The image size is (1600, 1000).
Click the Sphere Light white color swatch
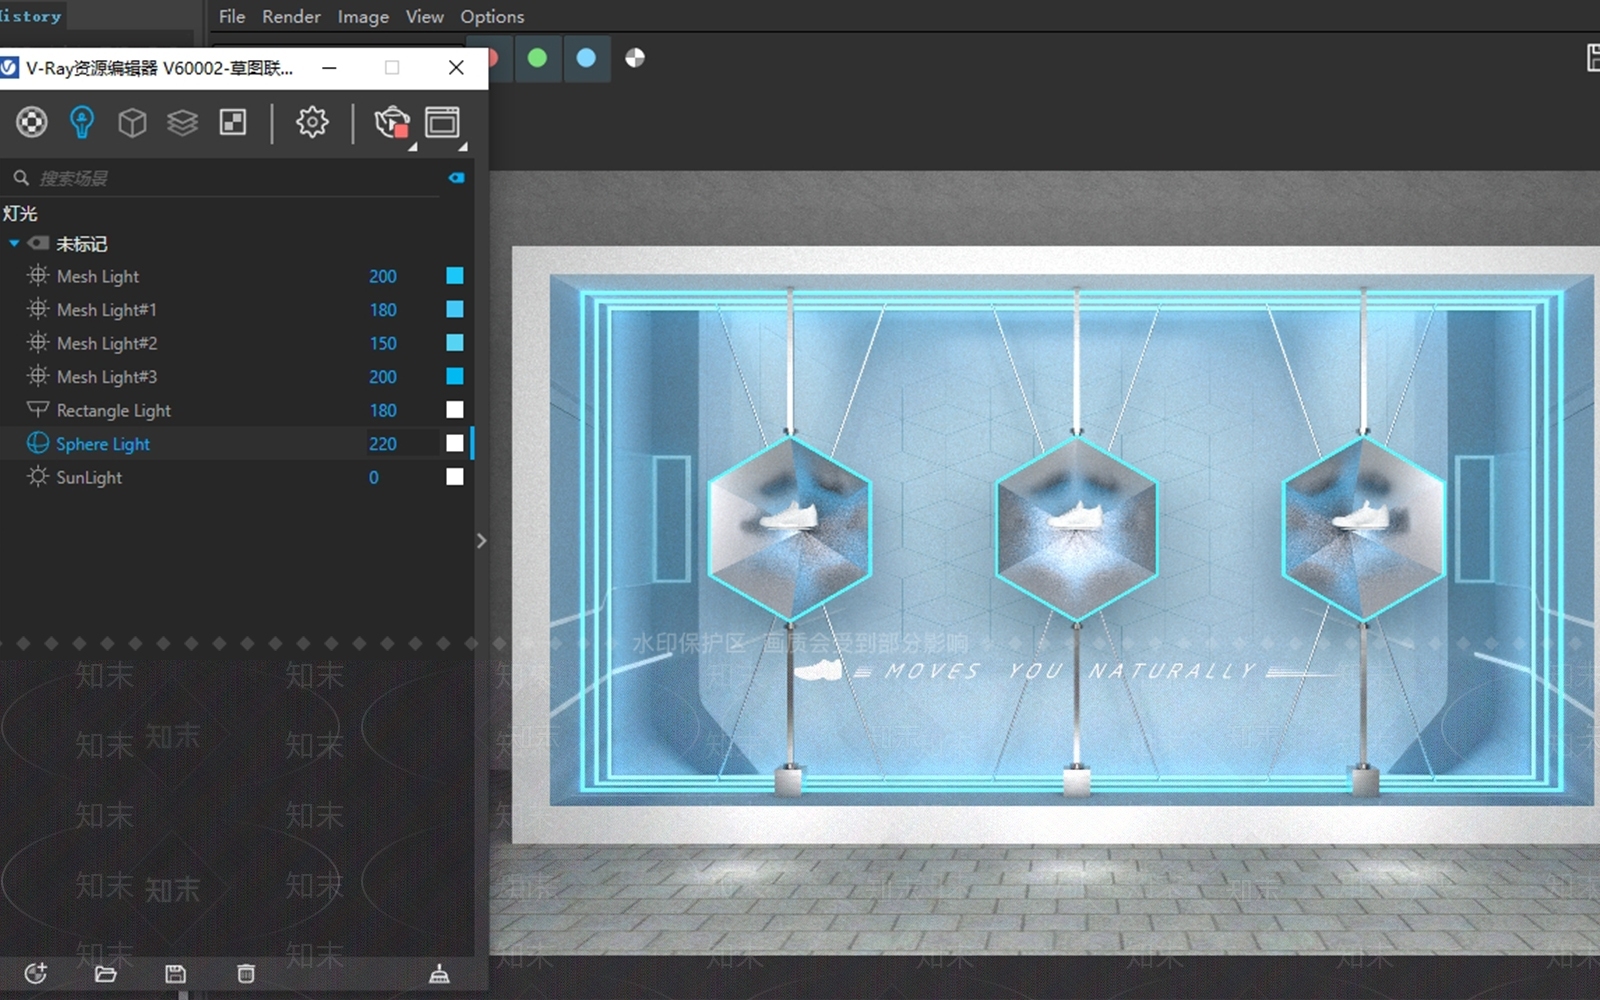pyautogui.click(x=455, y=443)
